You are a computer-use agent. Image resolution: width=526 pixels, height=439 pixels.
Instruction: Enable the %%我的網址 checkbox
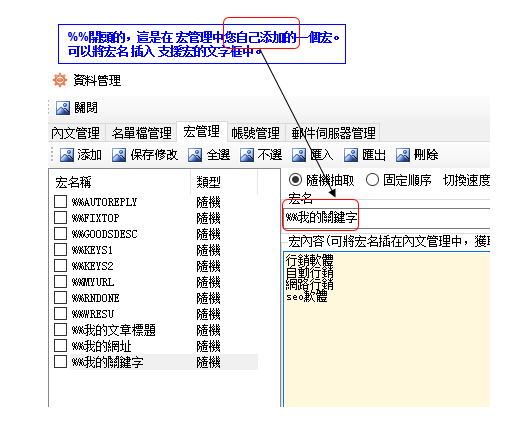60,345
